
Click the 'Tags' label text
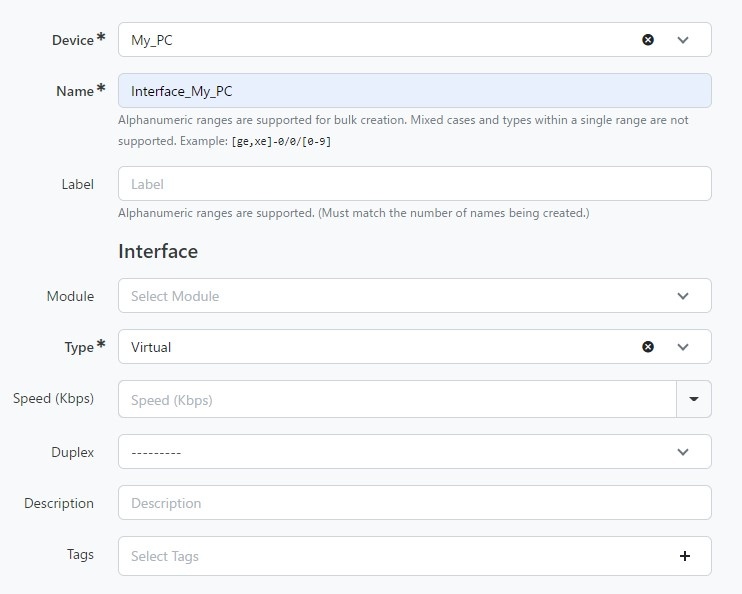tap(80, 554)
